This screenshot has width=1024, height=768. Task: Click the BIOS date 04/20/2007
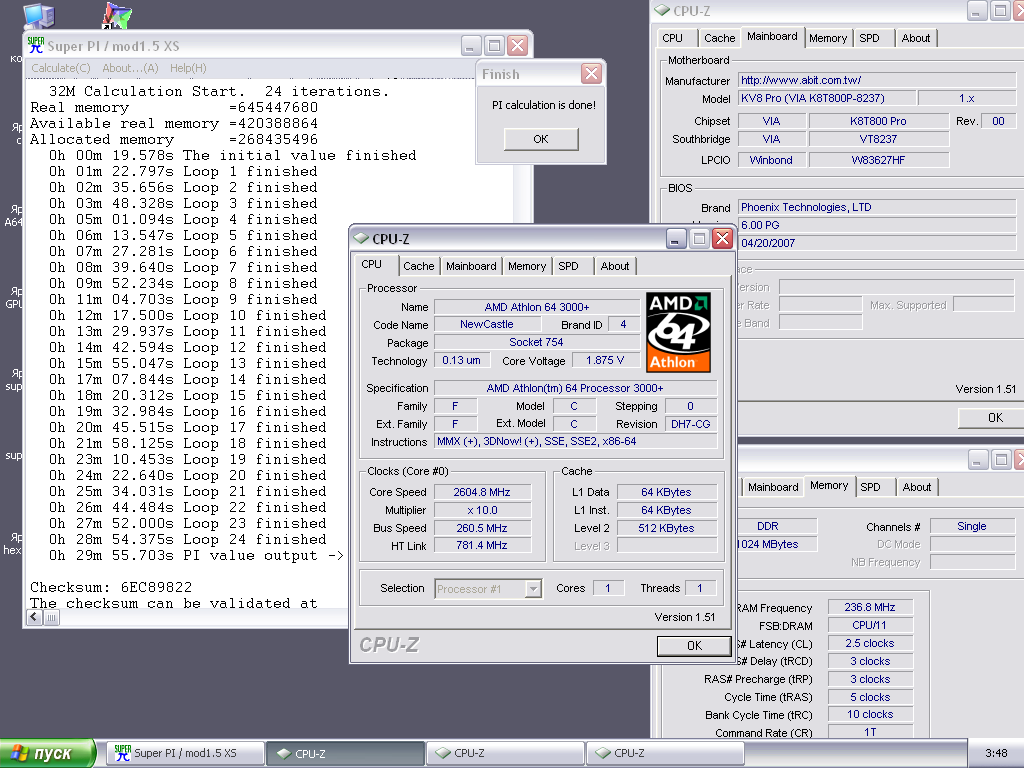pyautogui.click(x=876, y=243)
